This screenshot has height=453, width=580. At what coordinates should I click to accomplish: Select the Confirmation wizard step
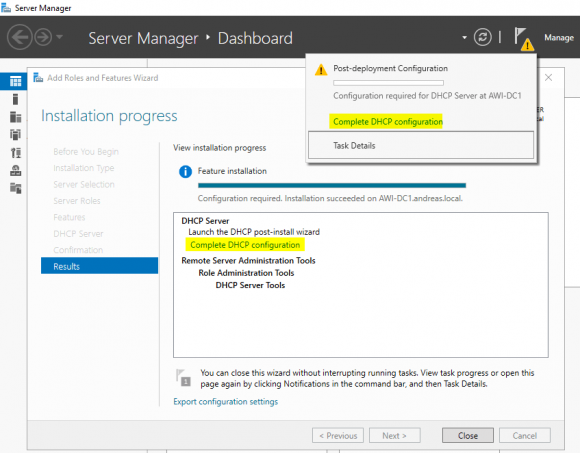(78, 250)
